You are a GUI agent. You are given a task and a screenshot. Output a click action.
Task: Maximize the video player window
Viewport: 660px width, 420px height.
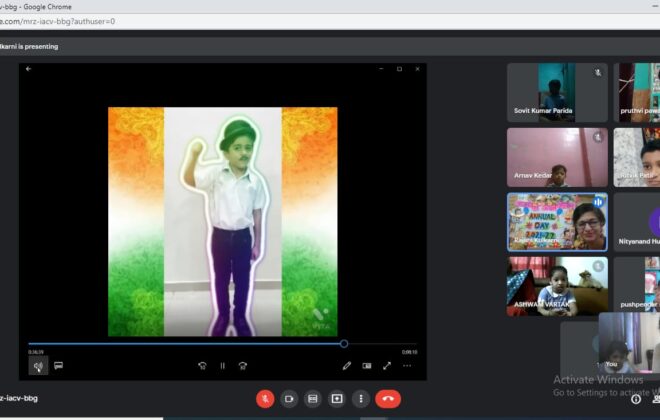tap(399, 69)
